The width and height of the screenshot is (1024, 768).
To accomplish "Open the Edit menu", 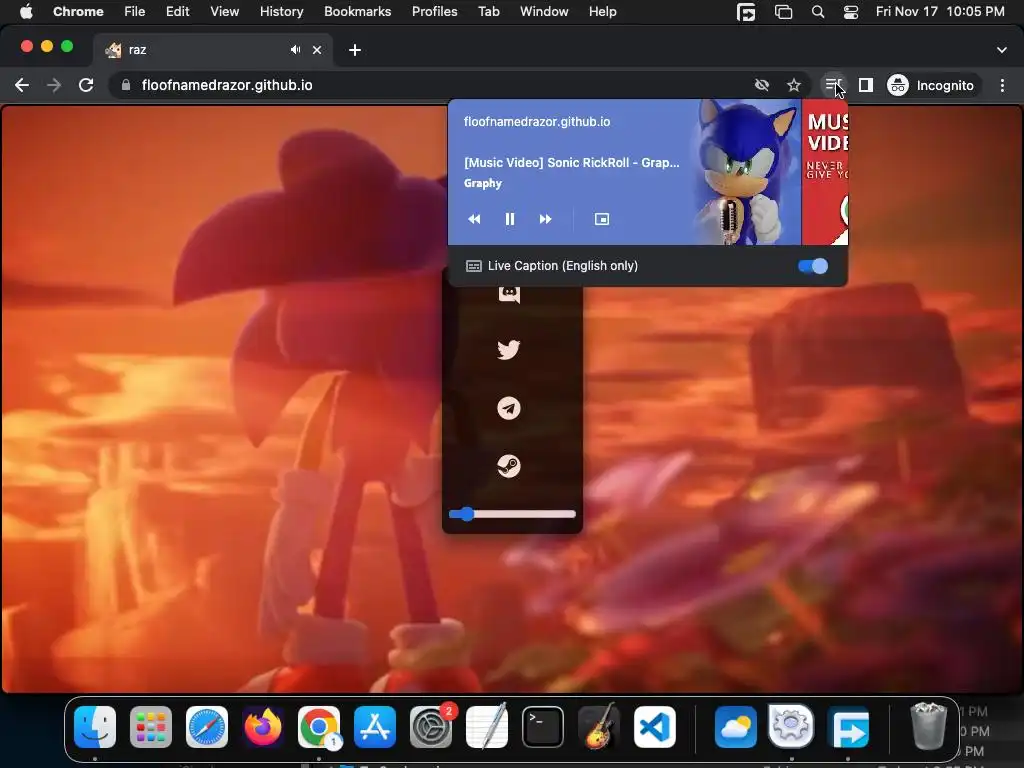I will pos(177,11).
